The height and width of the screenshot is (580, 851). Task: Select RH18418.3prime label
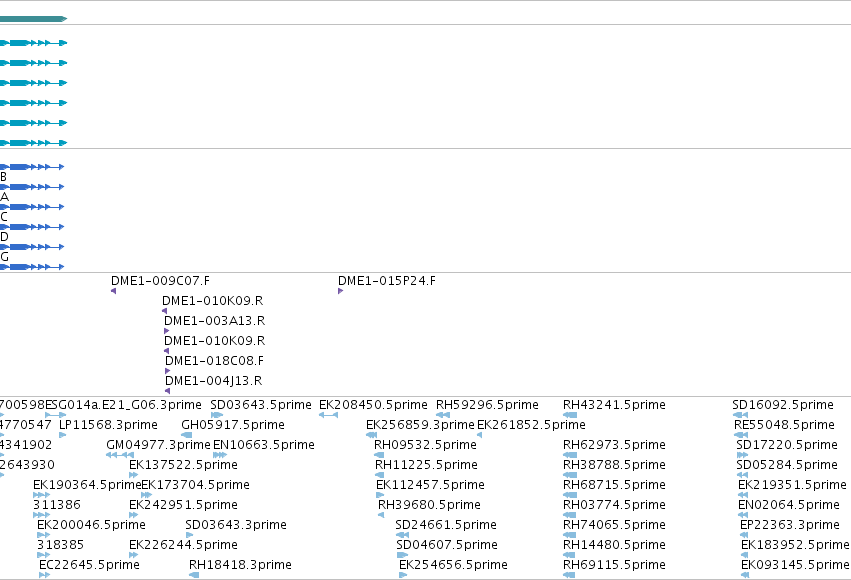point(240,565)
